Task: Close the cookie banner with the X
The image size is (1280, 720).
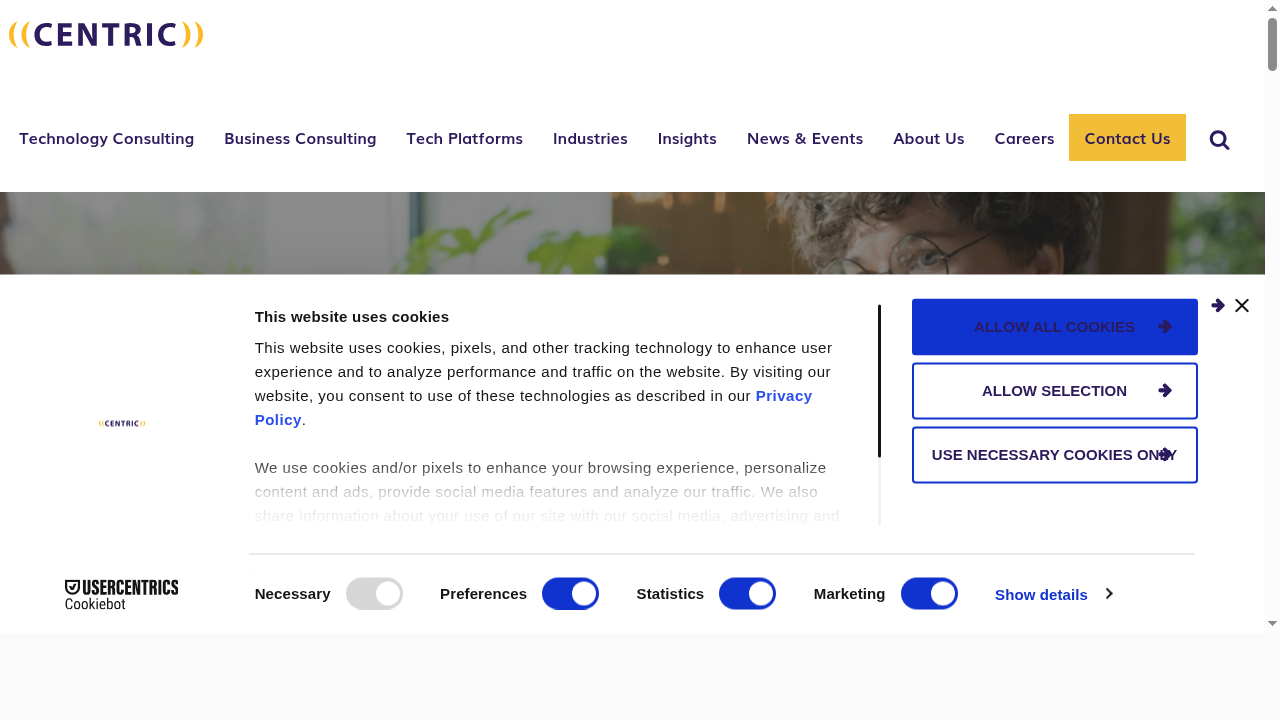Action: coord(1242,306)
